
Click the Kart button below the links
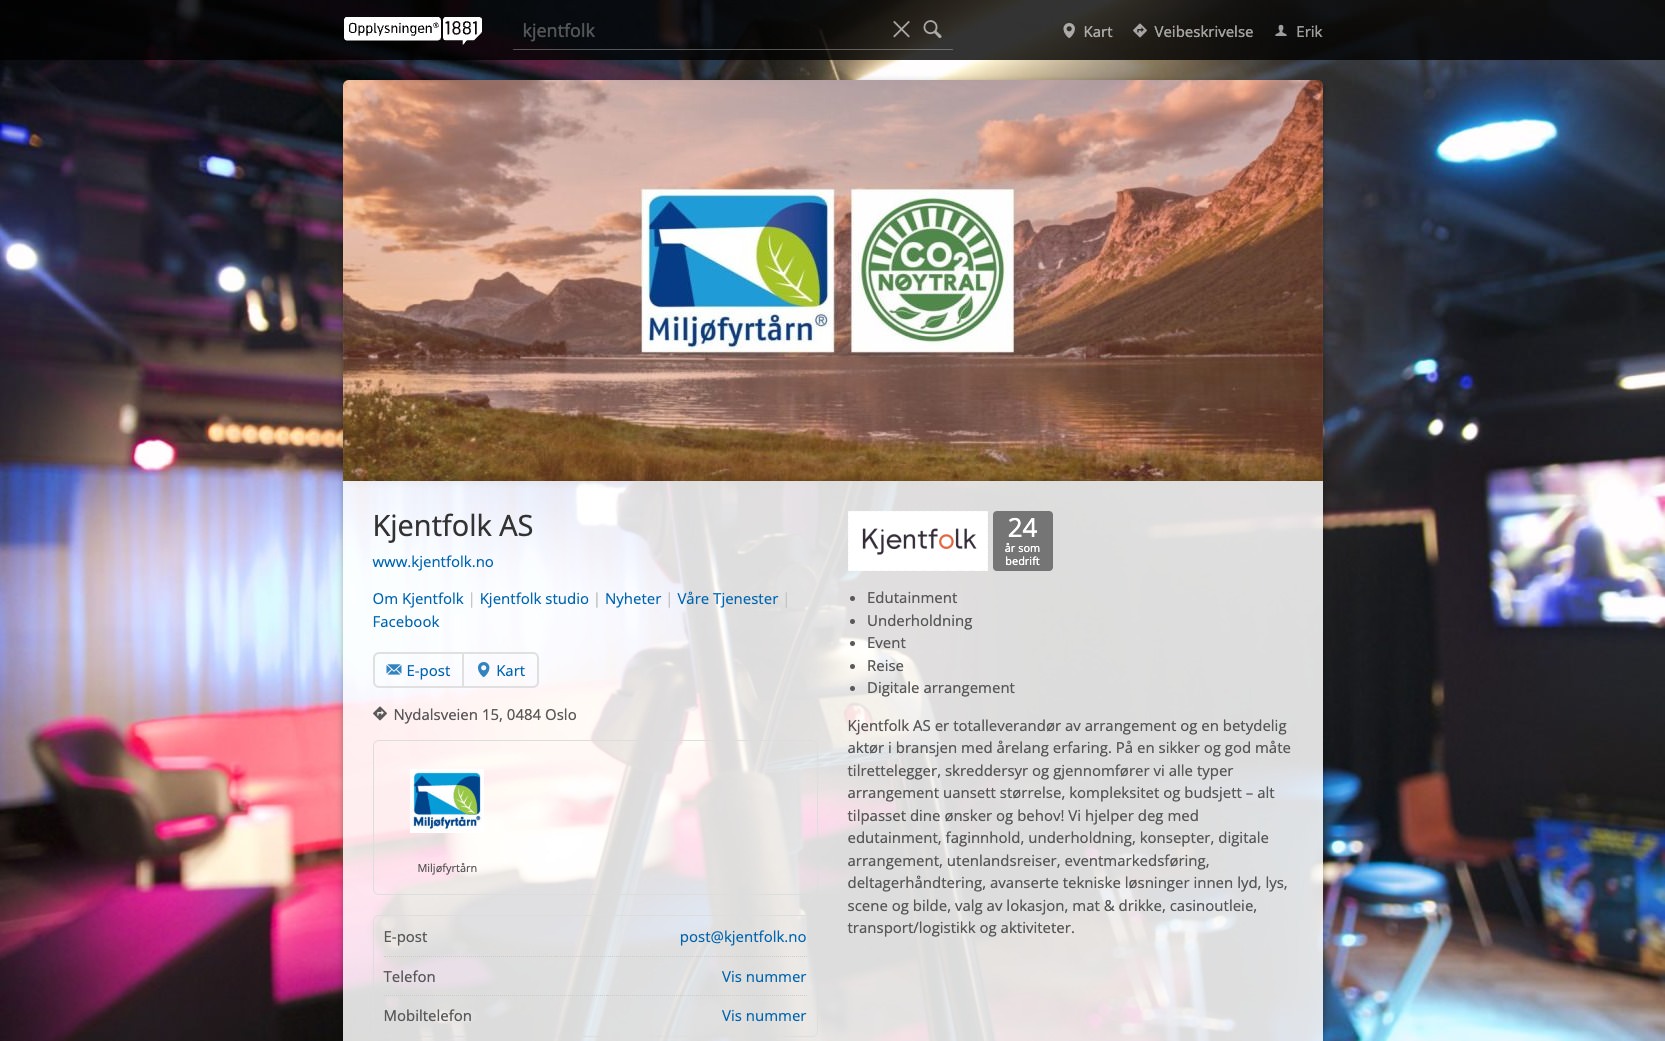pos(501,670)
